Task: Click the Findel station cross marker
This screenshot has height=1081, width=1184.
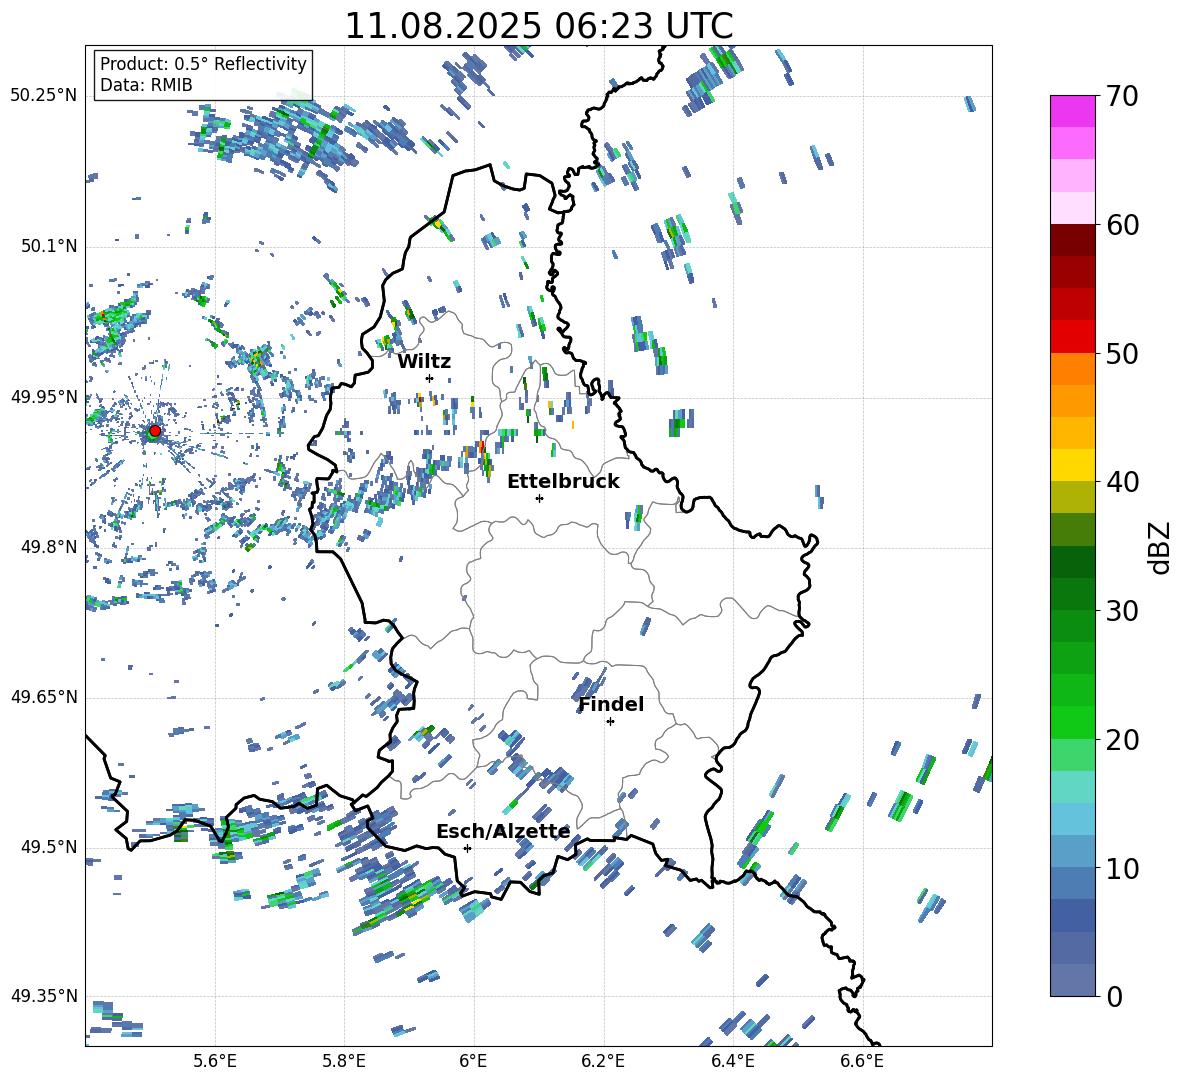Action: pyautogui.click(x=610, y=722)
